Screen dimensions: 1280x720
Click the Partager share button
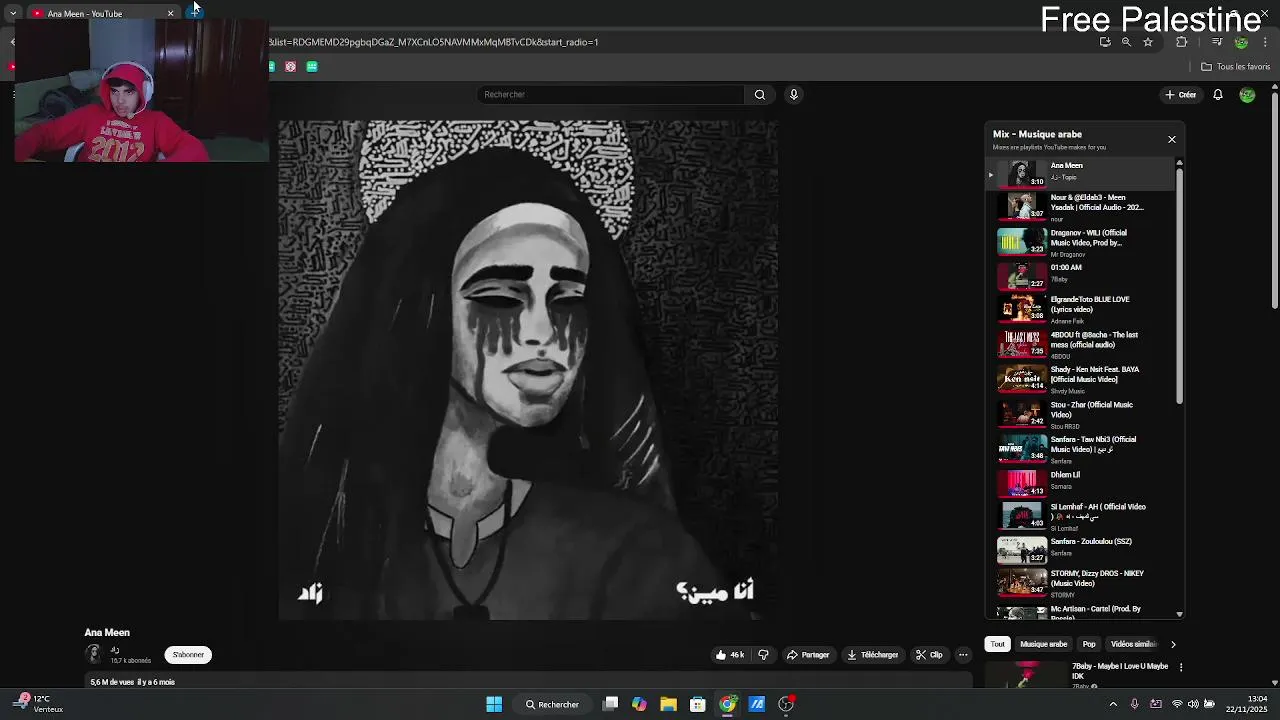(808, 655)
